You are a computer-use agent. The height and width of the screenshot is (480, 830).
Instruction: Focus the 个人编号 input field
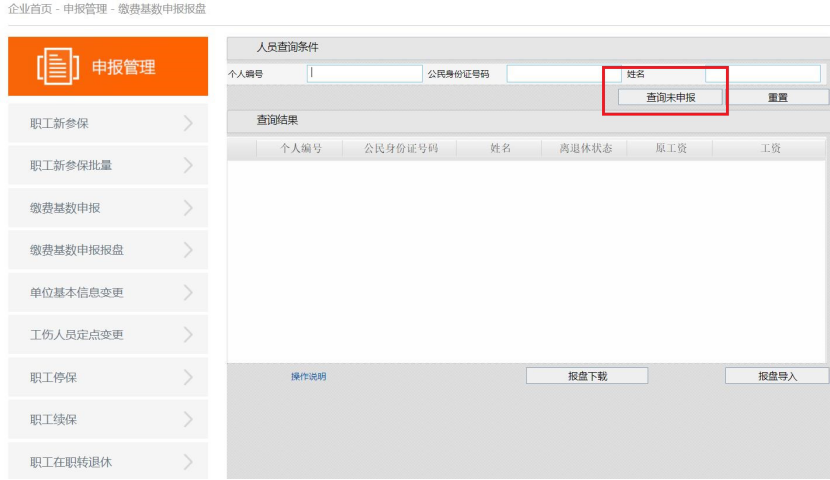[x=365, y=74]
